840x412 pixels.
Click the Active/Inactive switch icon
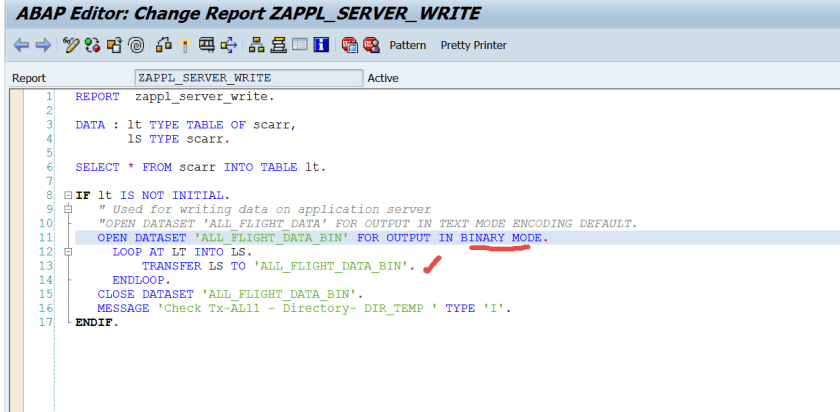coord(92,45)
